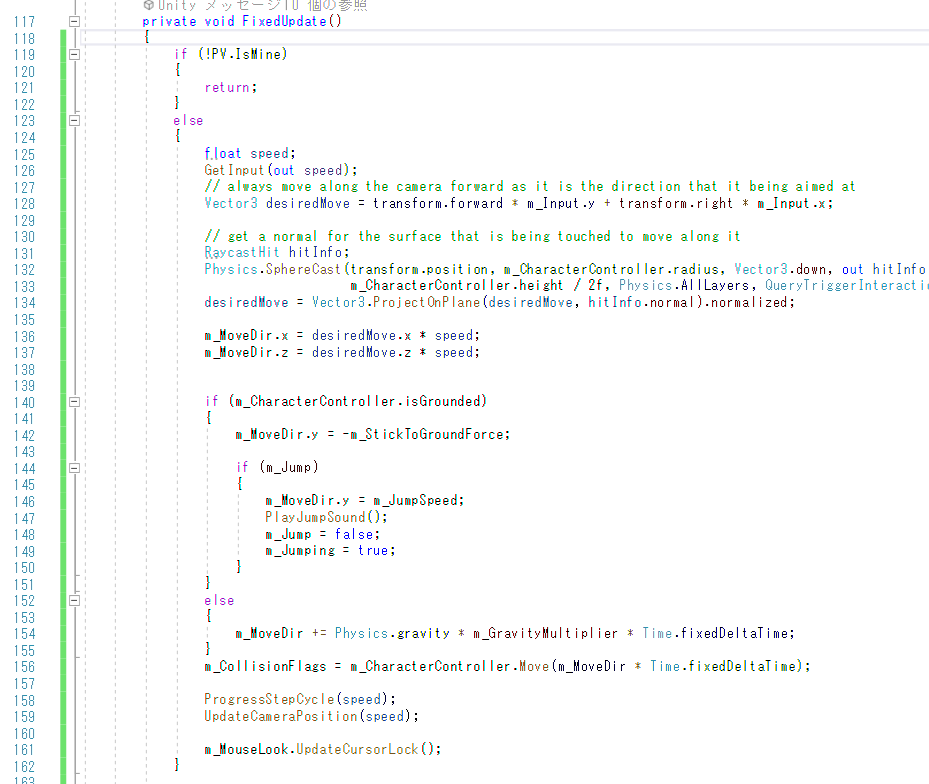
Task: Collapse the else block at line 123
Action: pyautogui.click(x=73, y=120)
